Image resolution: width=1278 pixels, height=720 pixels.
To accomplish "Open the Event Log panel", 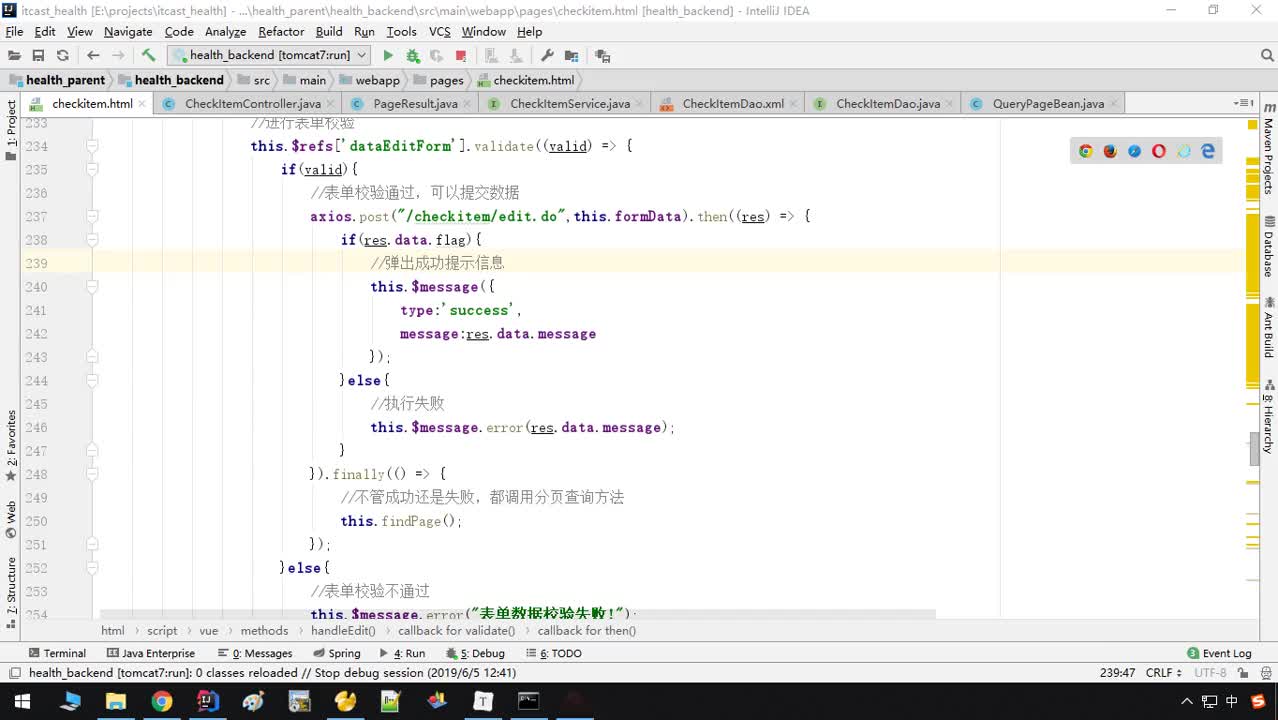I will pyautogui.click(x=1219, y=653).
